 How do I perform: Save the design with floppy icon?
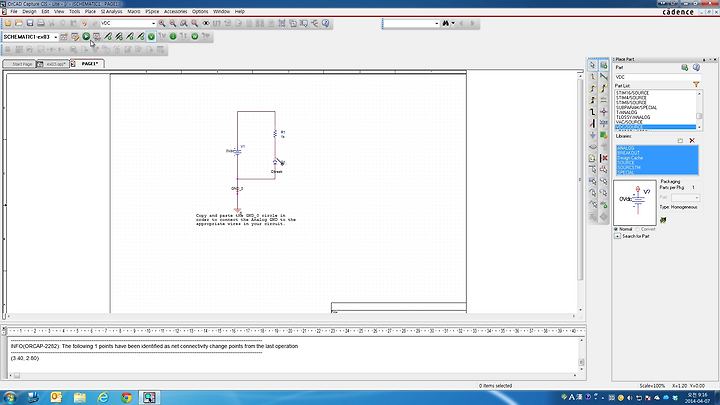30,23
